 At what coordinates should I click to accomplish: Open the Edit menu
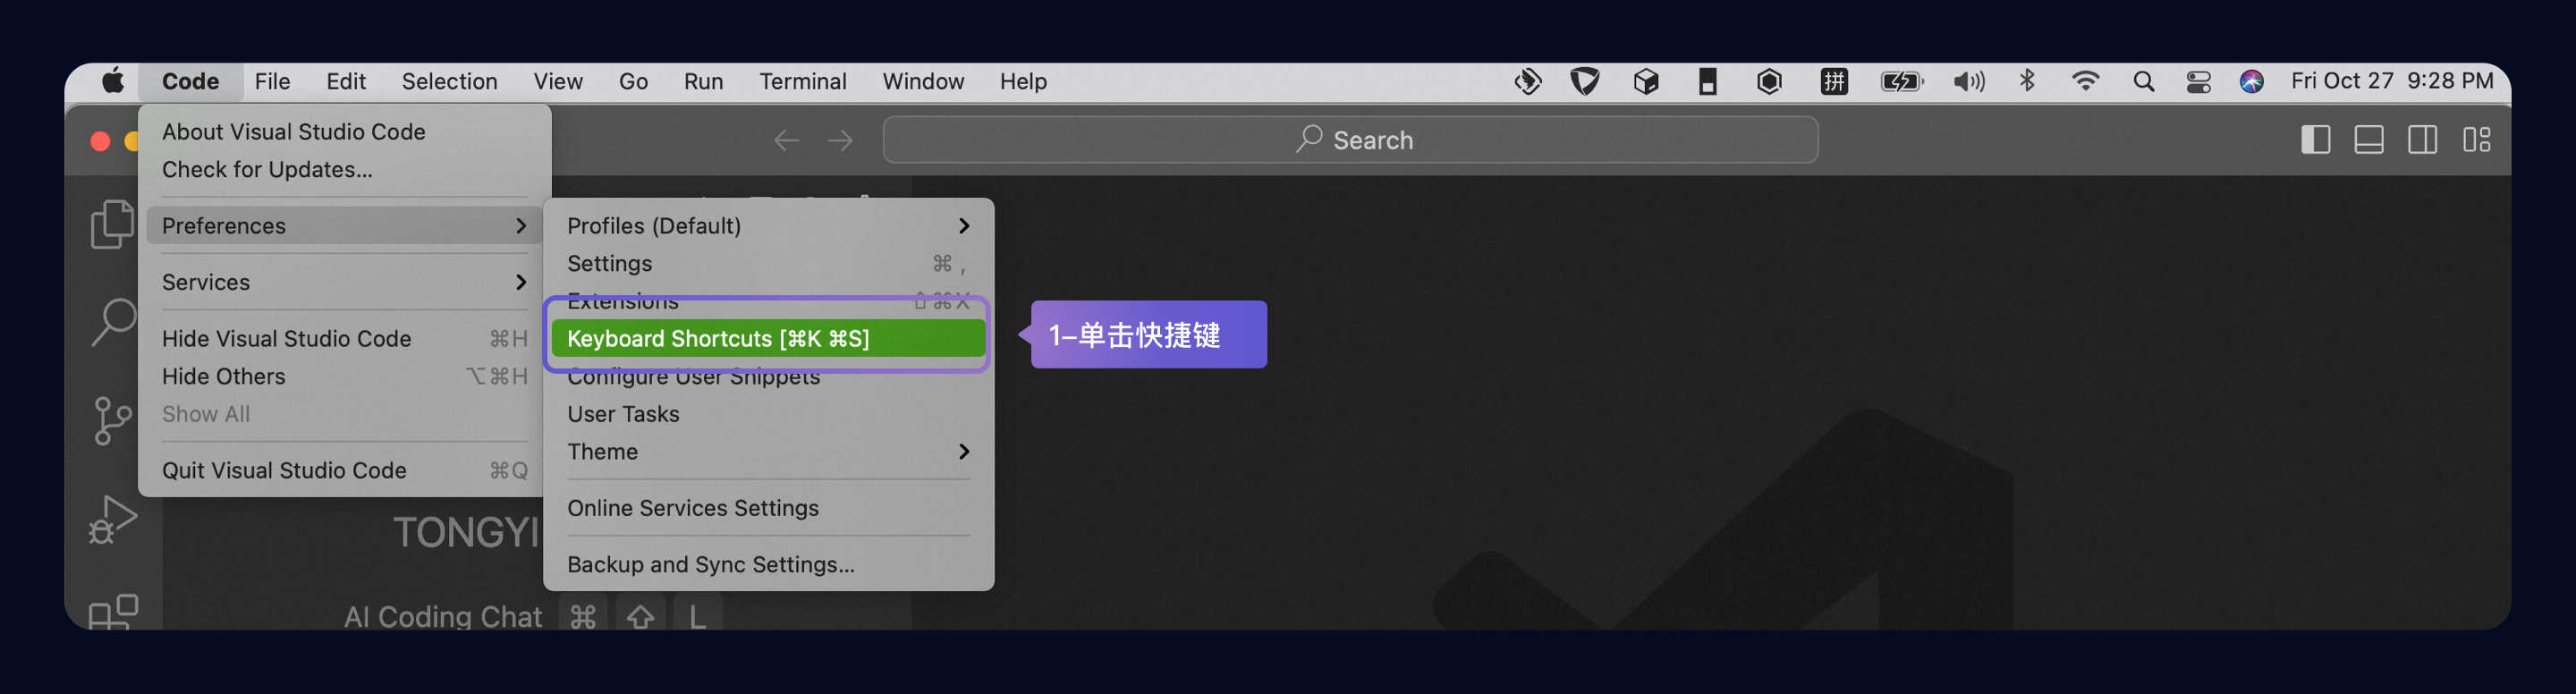(346, 81)
